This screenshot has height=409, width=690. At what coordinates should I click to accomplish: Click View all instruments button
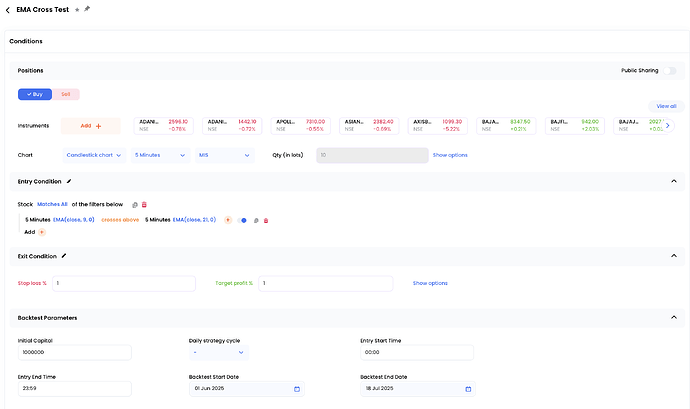click(665, 106)
